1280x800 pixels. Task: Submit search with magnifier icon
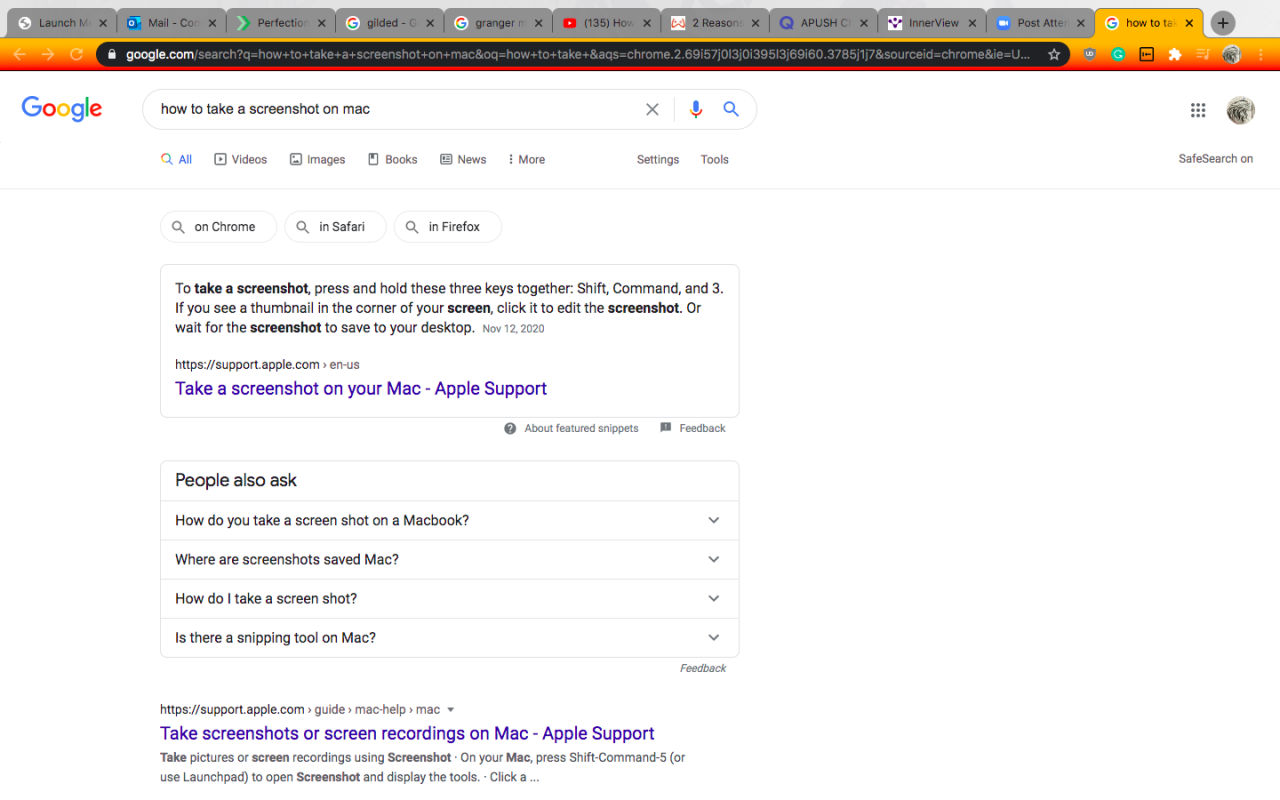pos(731,110)
